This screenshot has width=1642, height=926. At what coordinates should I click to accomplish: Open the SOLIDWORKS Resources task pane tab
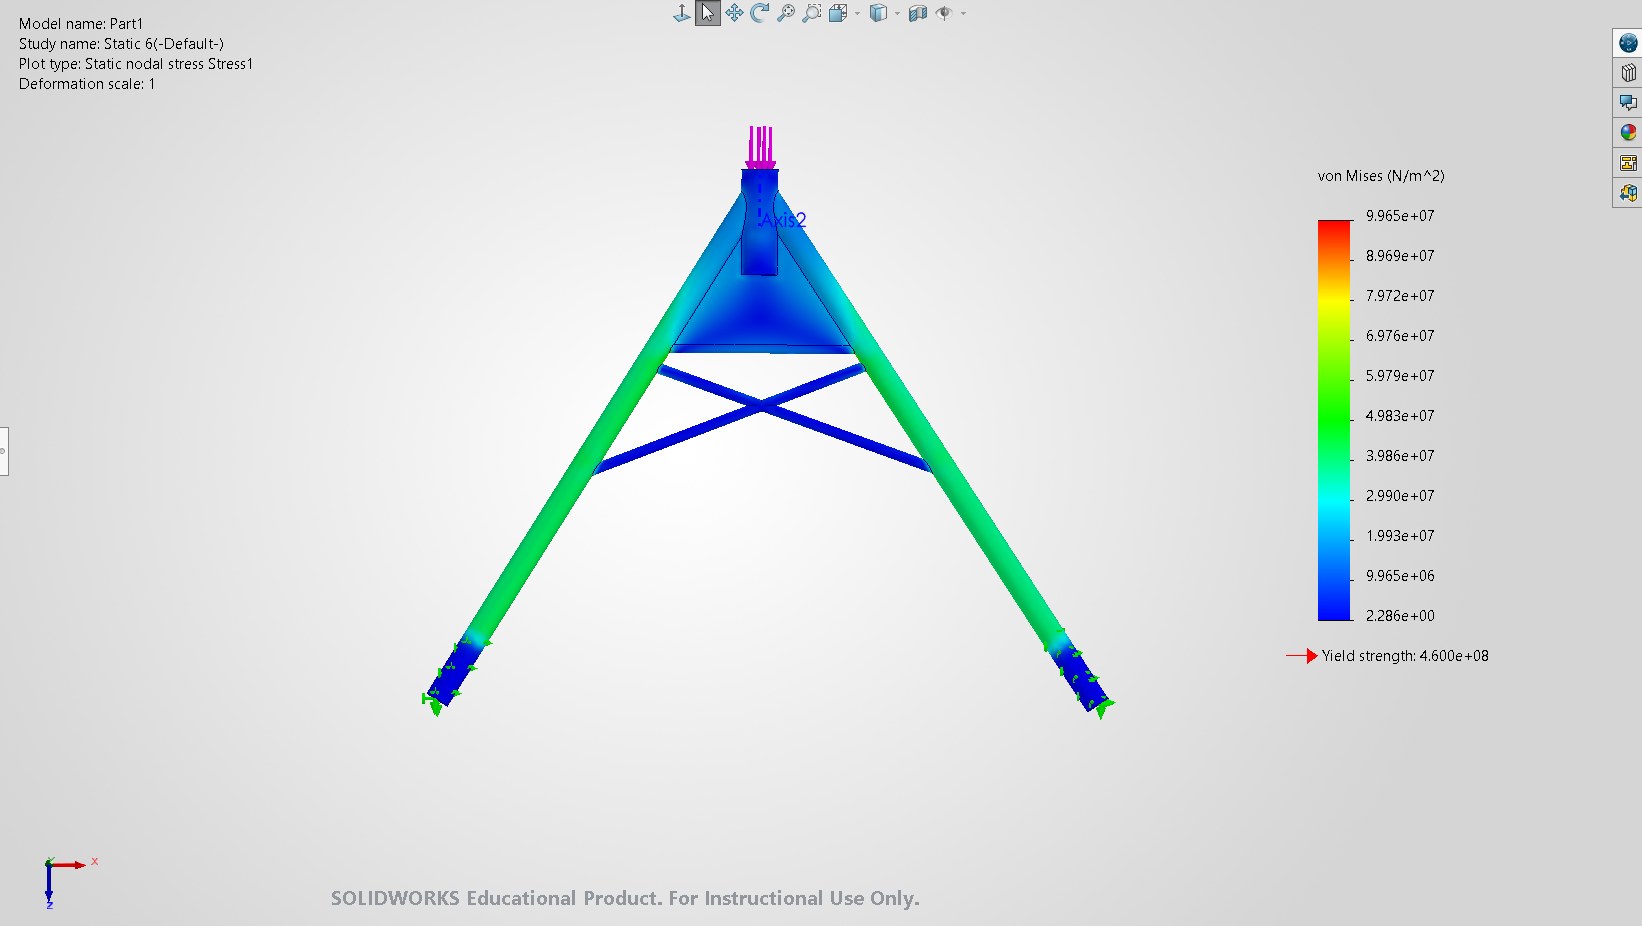pos(1628,43)
